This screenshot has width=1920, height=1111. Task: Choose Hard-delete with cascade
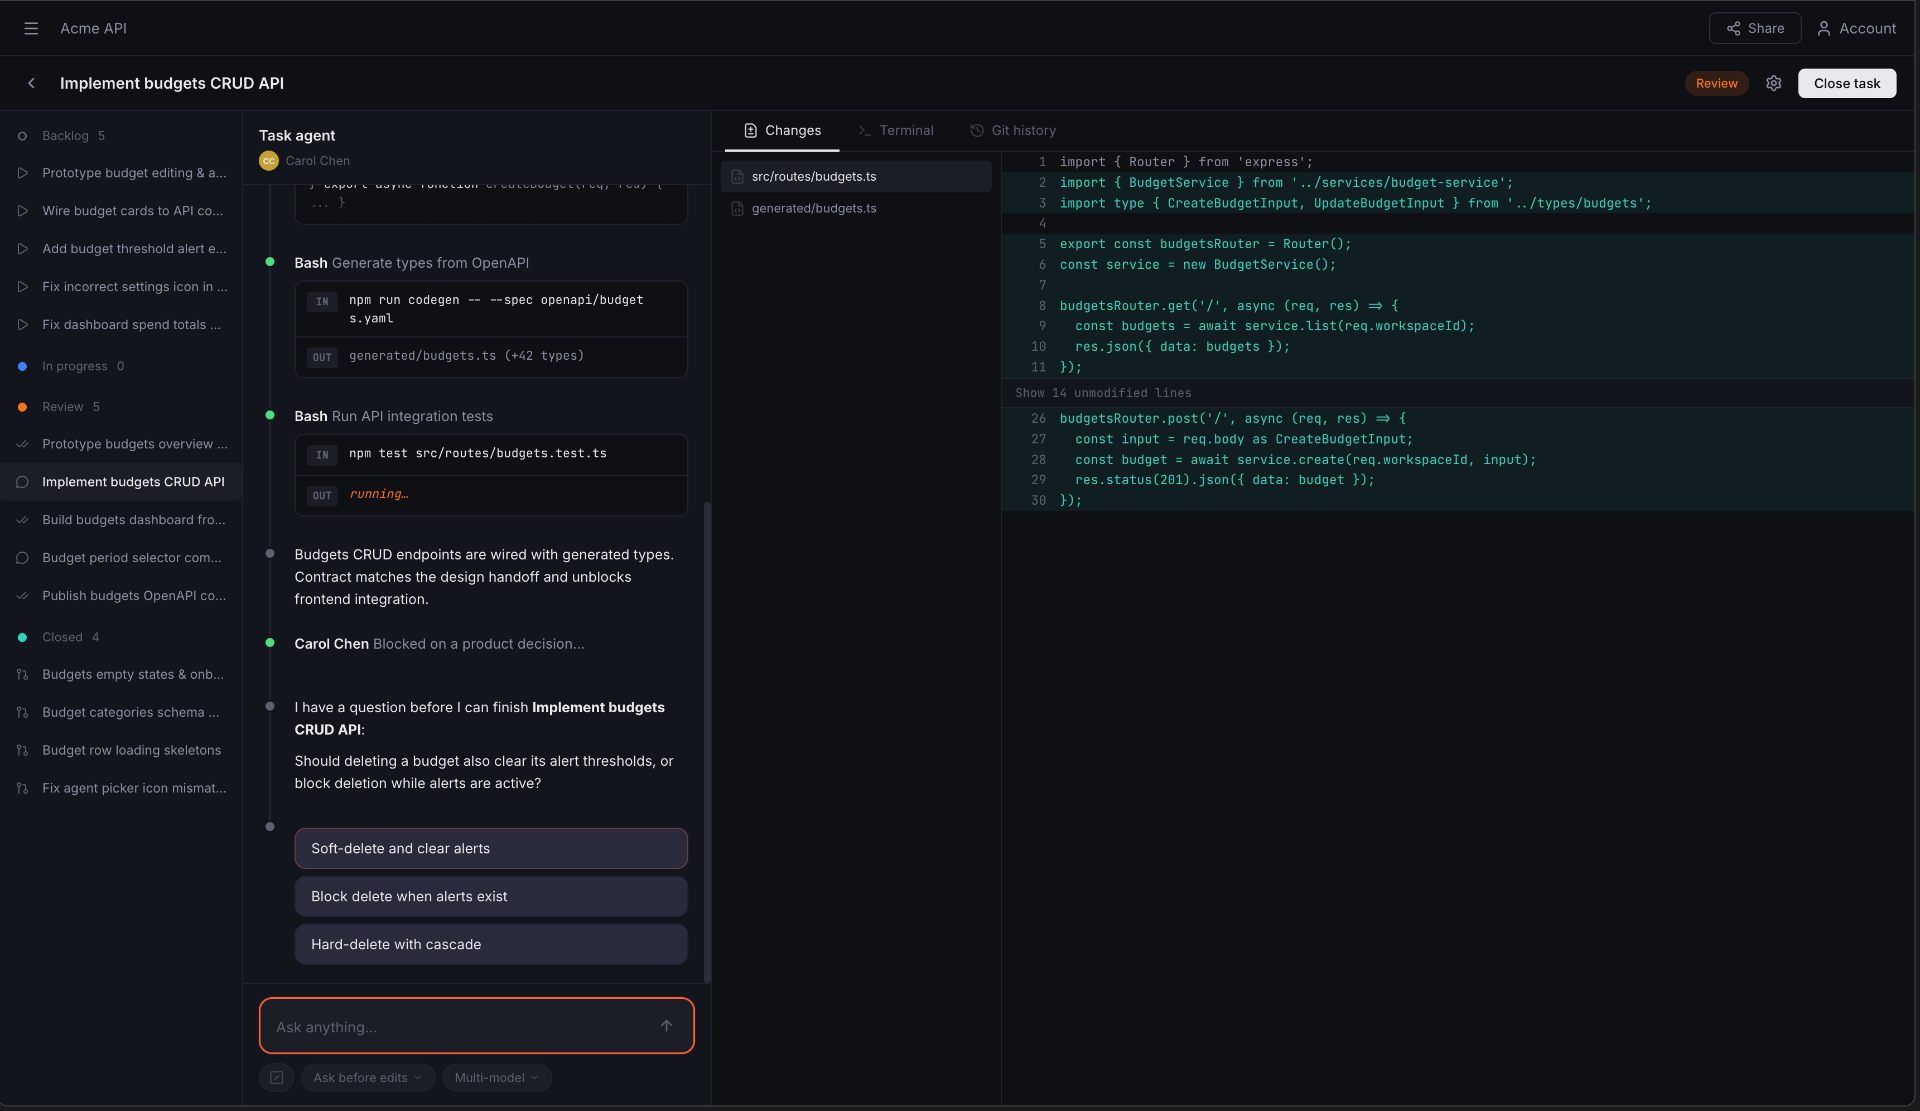click(x=491, y=944)
